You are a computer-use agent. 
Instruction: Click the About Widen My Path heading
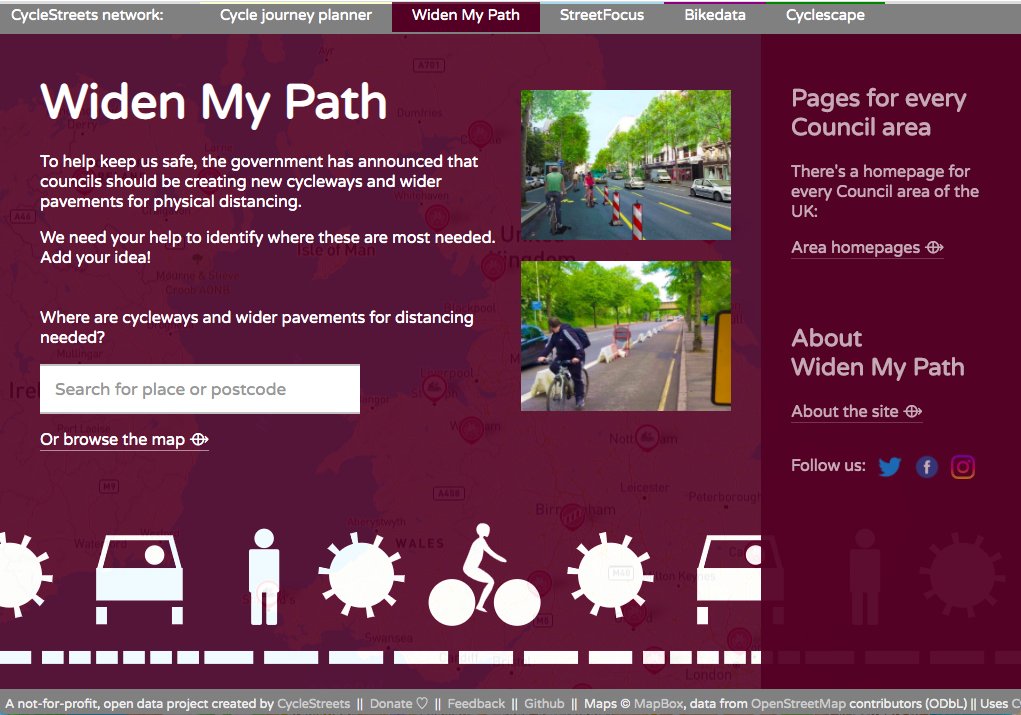pyautogui.click(x=877, y=352)
